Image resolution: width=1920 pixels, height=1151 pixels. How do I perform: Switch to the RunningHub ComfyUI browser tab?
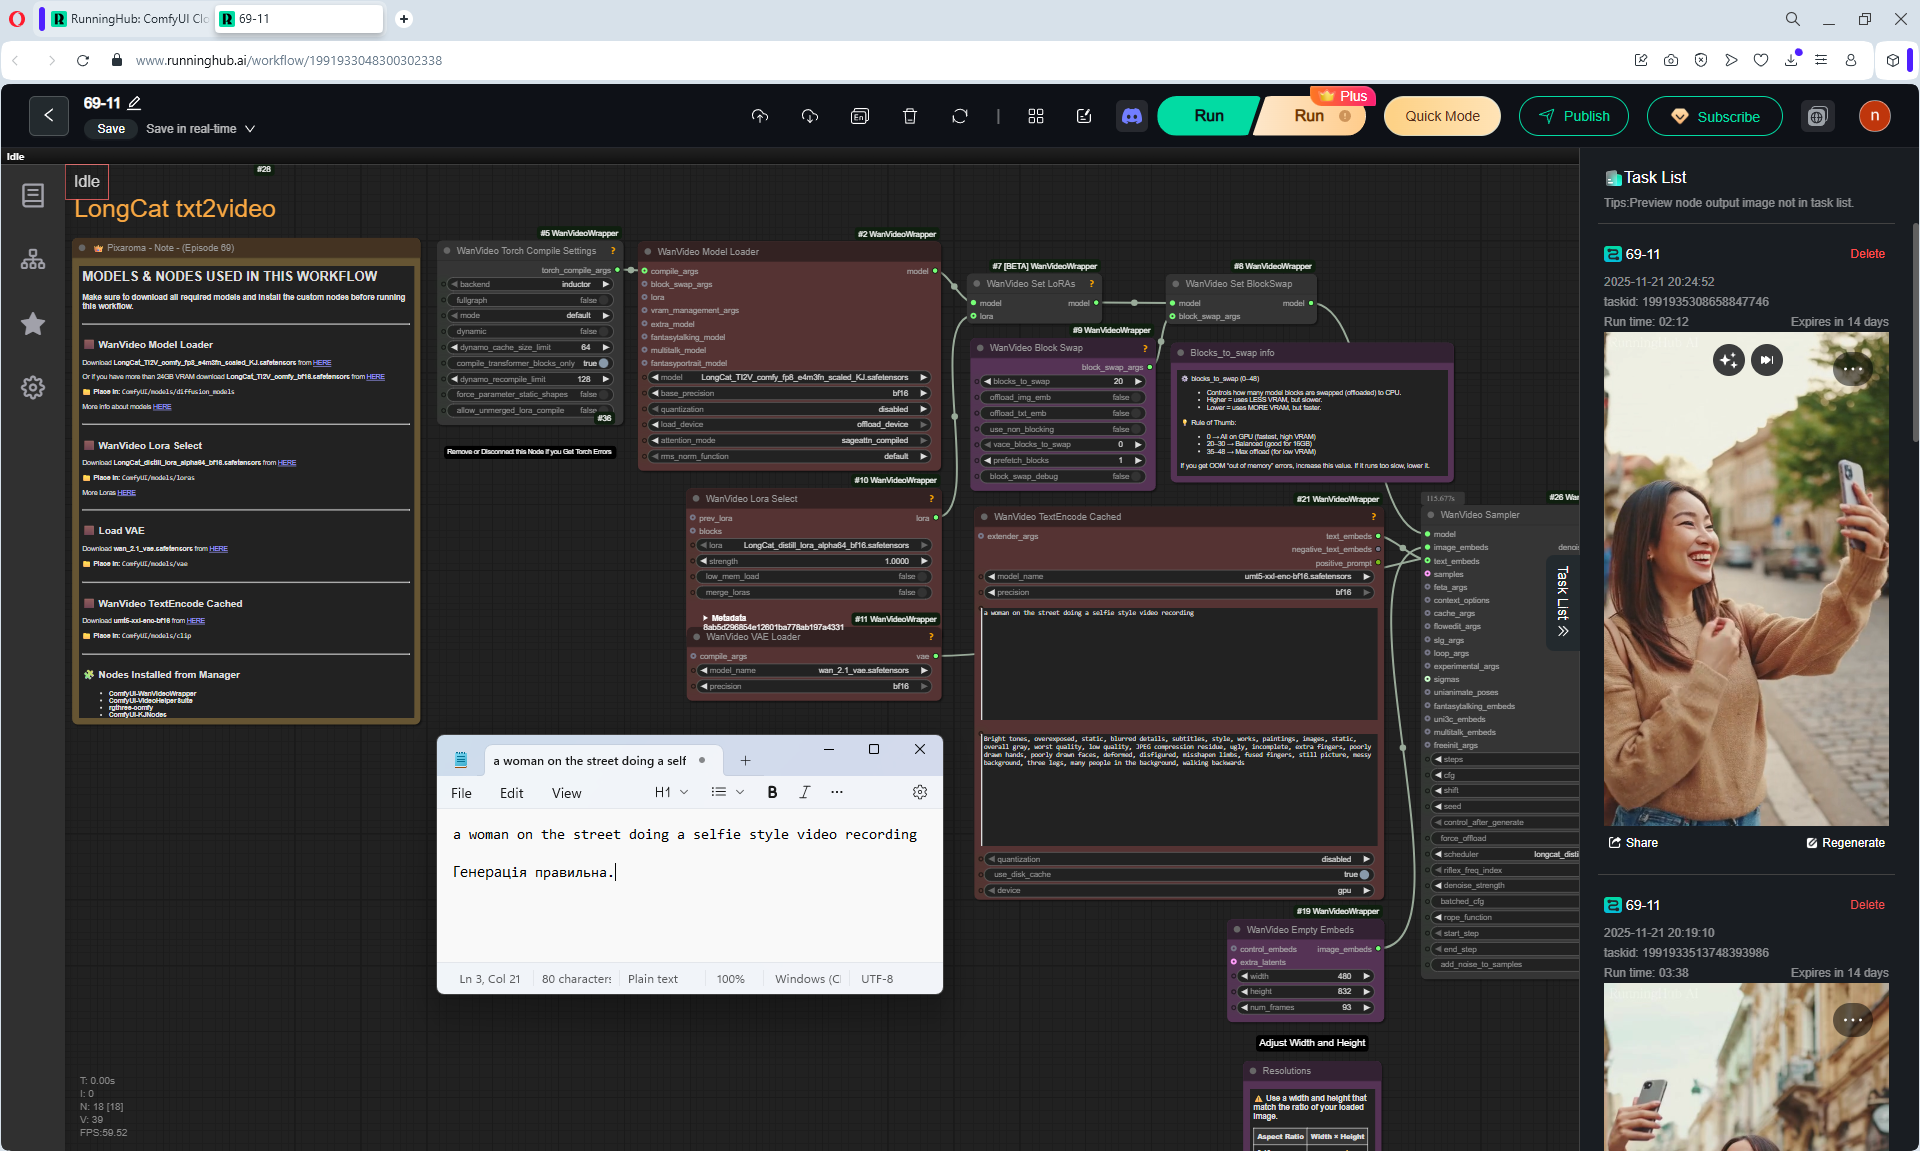(130, 19)
